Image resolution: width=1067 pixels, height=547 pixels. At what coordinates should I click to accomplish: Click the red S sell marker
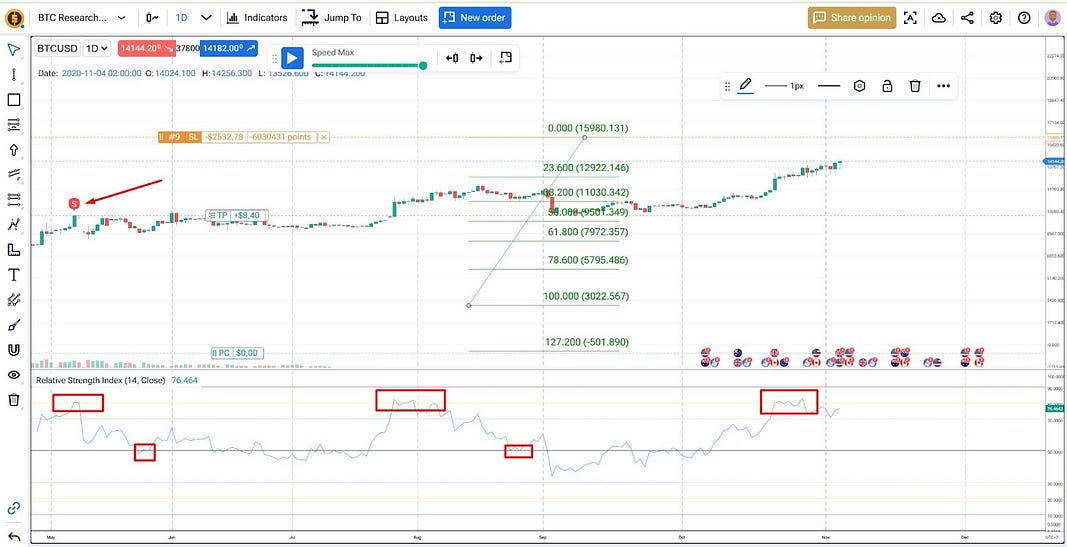pyautogui.click(x=75, y=203)
